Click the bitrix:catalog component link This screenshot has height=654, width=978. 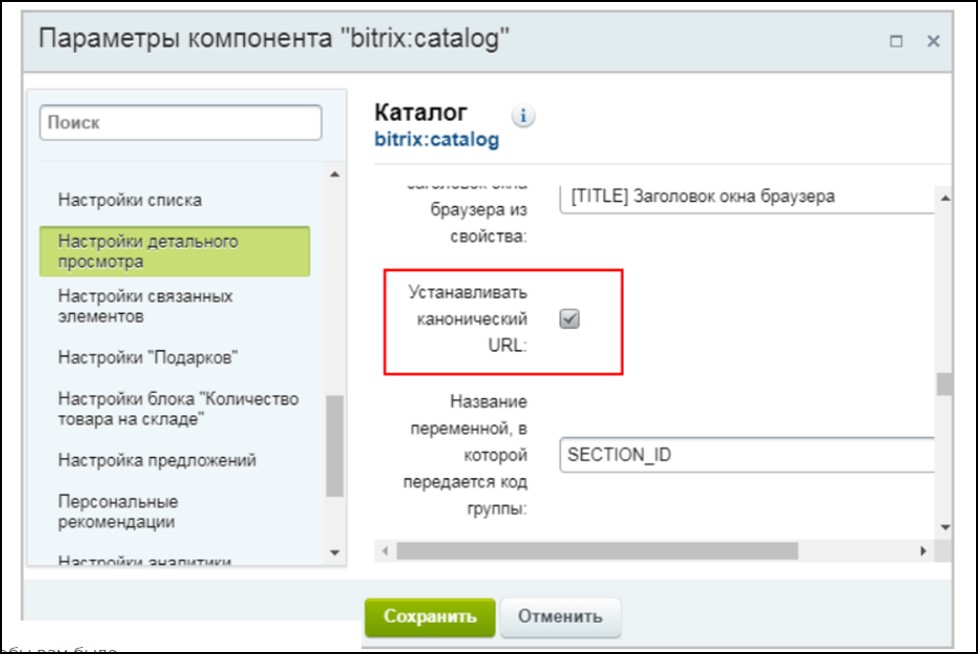click(437, 140)
